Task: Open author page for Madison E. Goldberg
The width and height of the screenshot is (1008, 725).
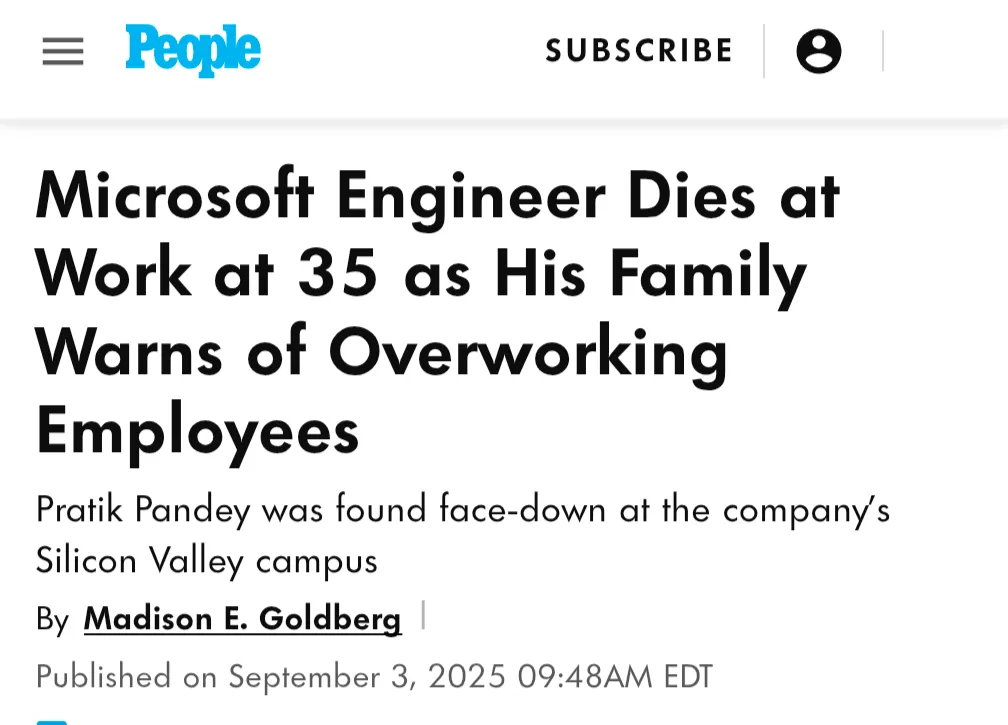Action: pyautogui.click(x=242, y=619)
